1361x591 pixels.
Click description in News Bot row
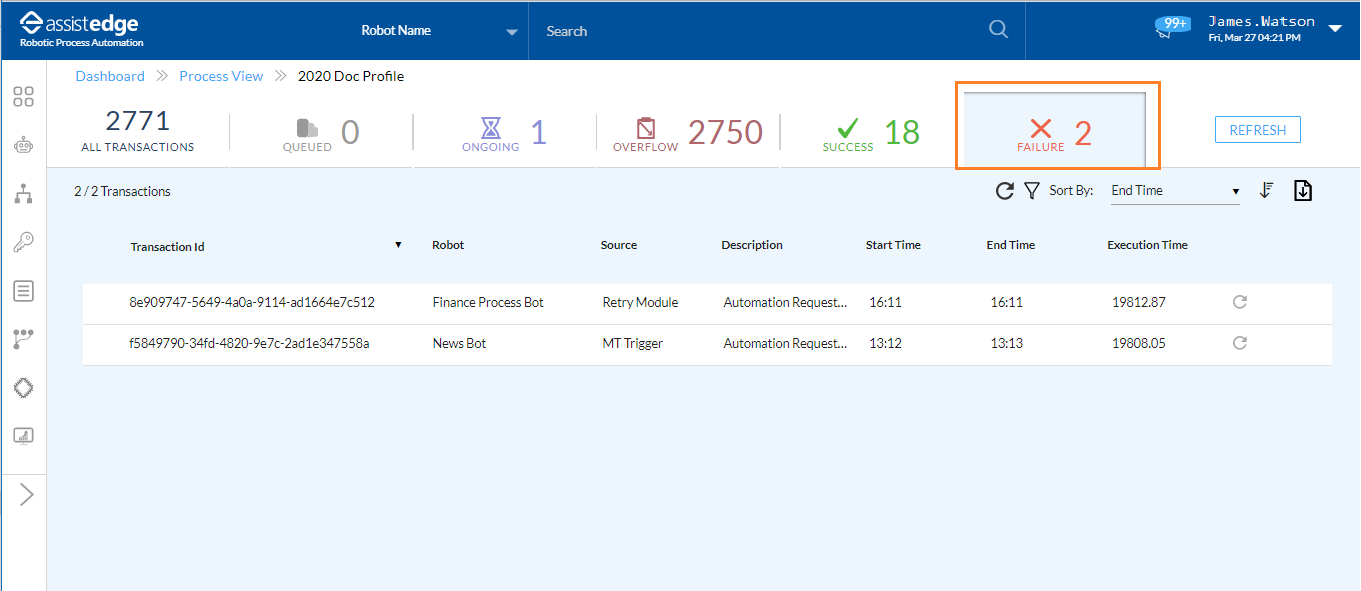pos(785,343)
